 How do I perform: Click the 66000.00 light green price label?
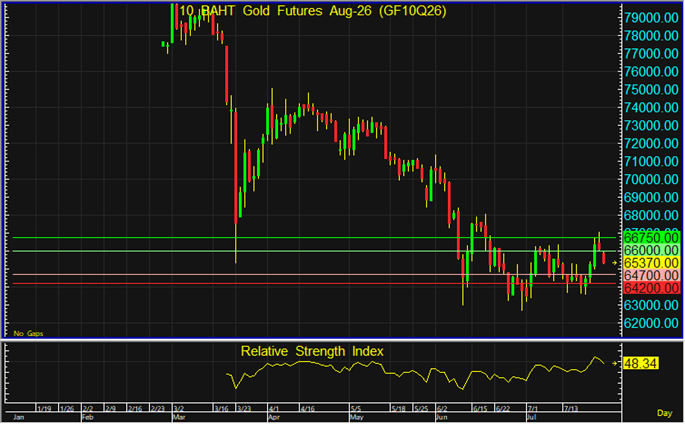coord(651,251)
